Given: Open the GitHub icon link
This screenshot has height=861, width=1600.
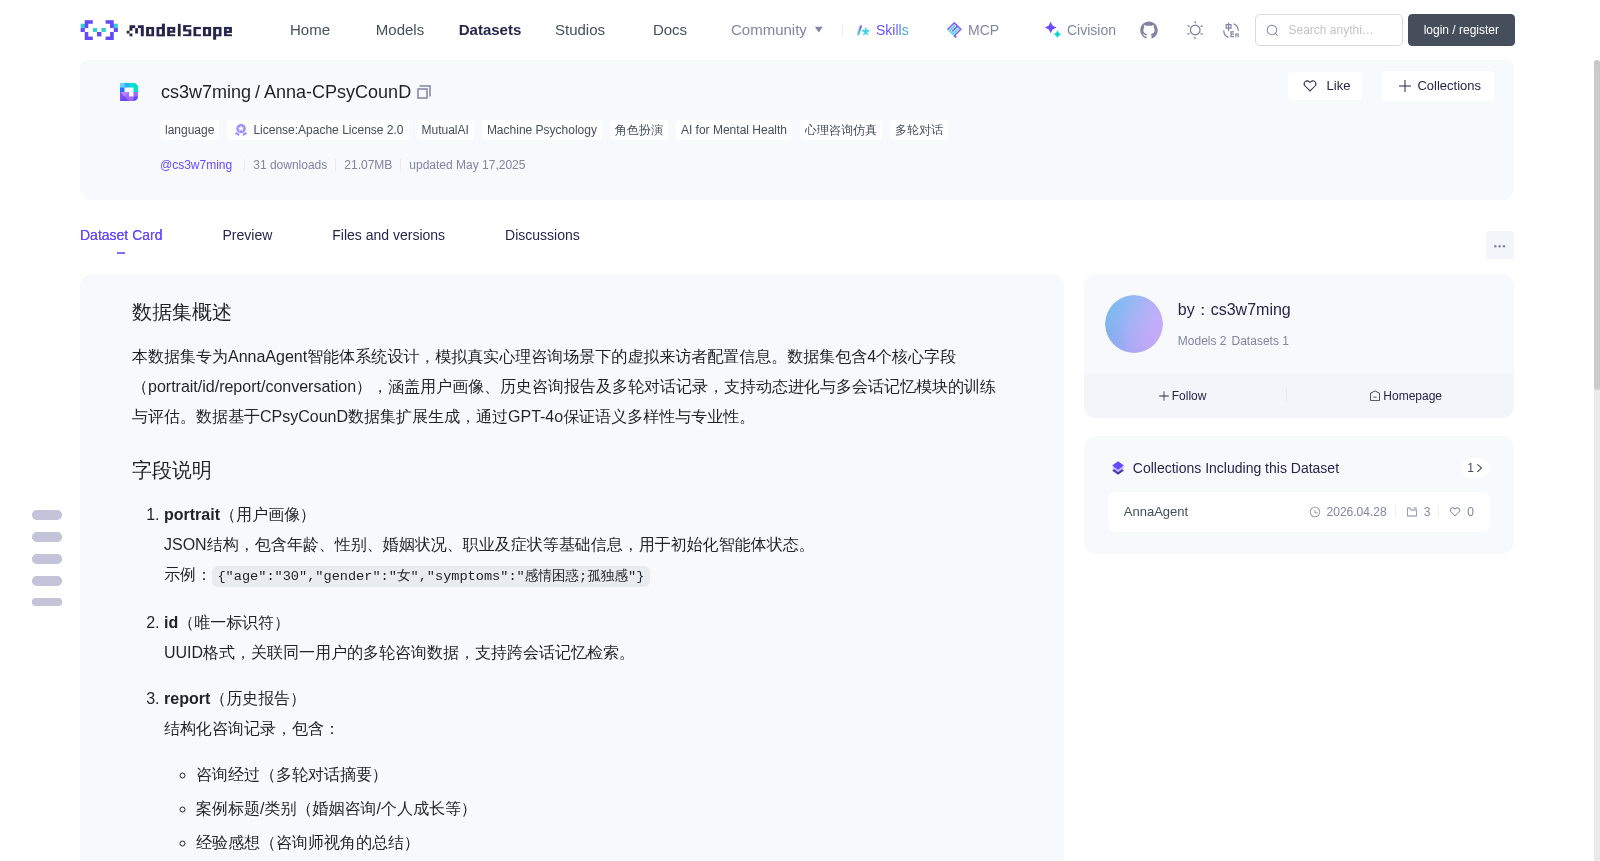Looking at the screenshot, I should tap(1149, 30).
